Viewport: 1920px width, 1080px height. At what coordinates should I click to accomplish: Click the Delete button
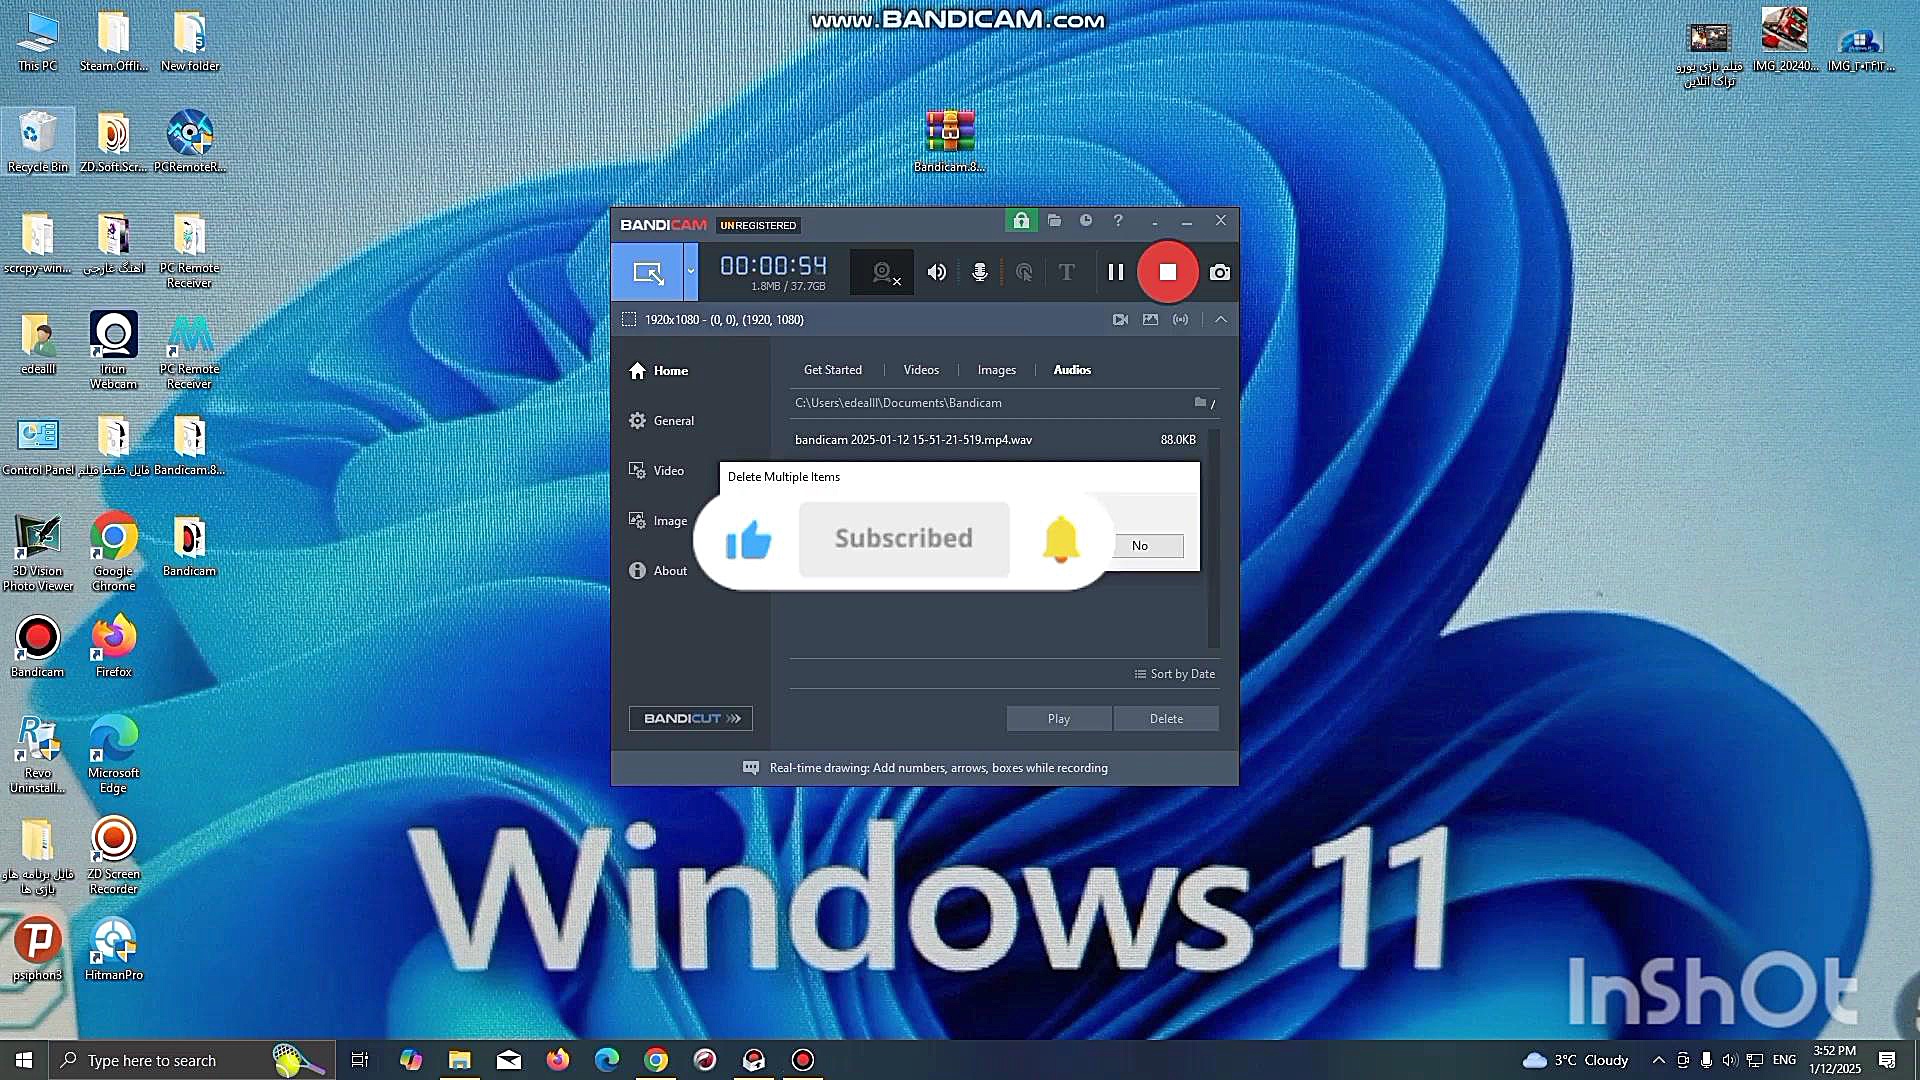[1166, 719]
